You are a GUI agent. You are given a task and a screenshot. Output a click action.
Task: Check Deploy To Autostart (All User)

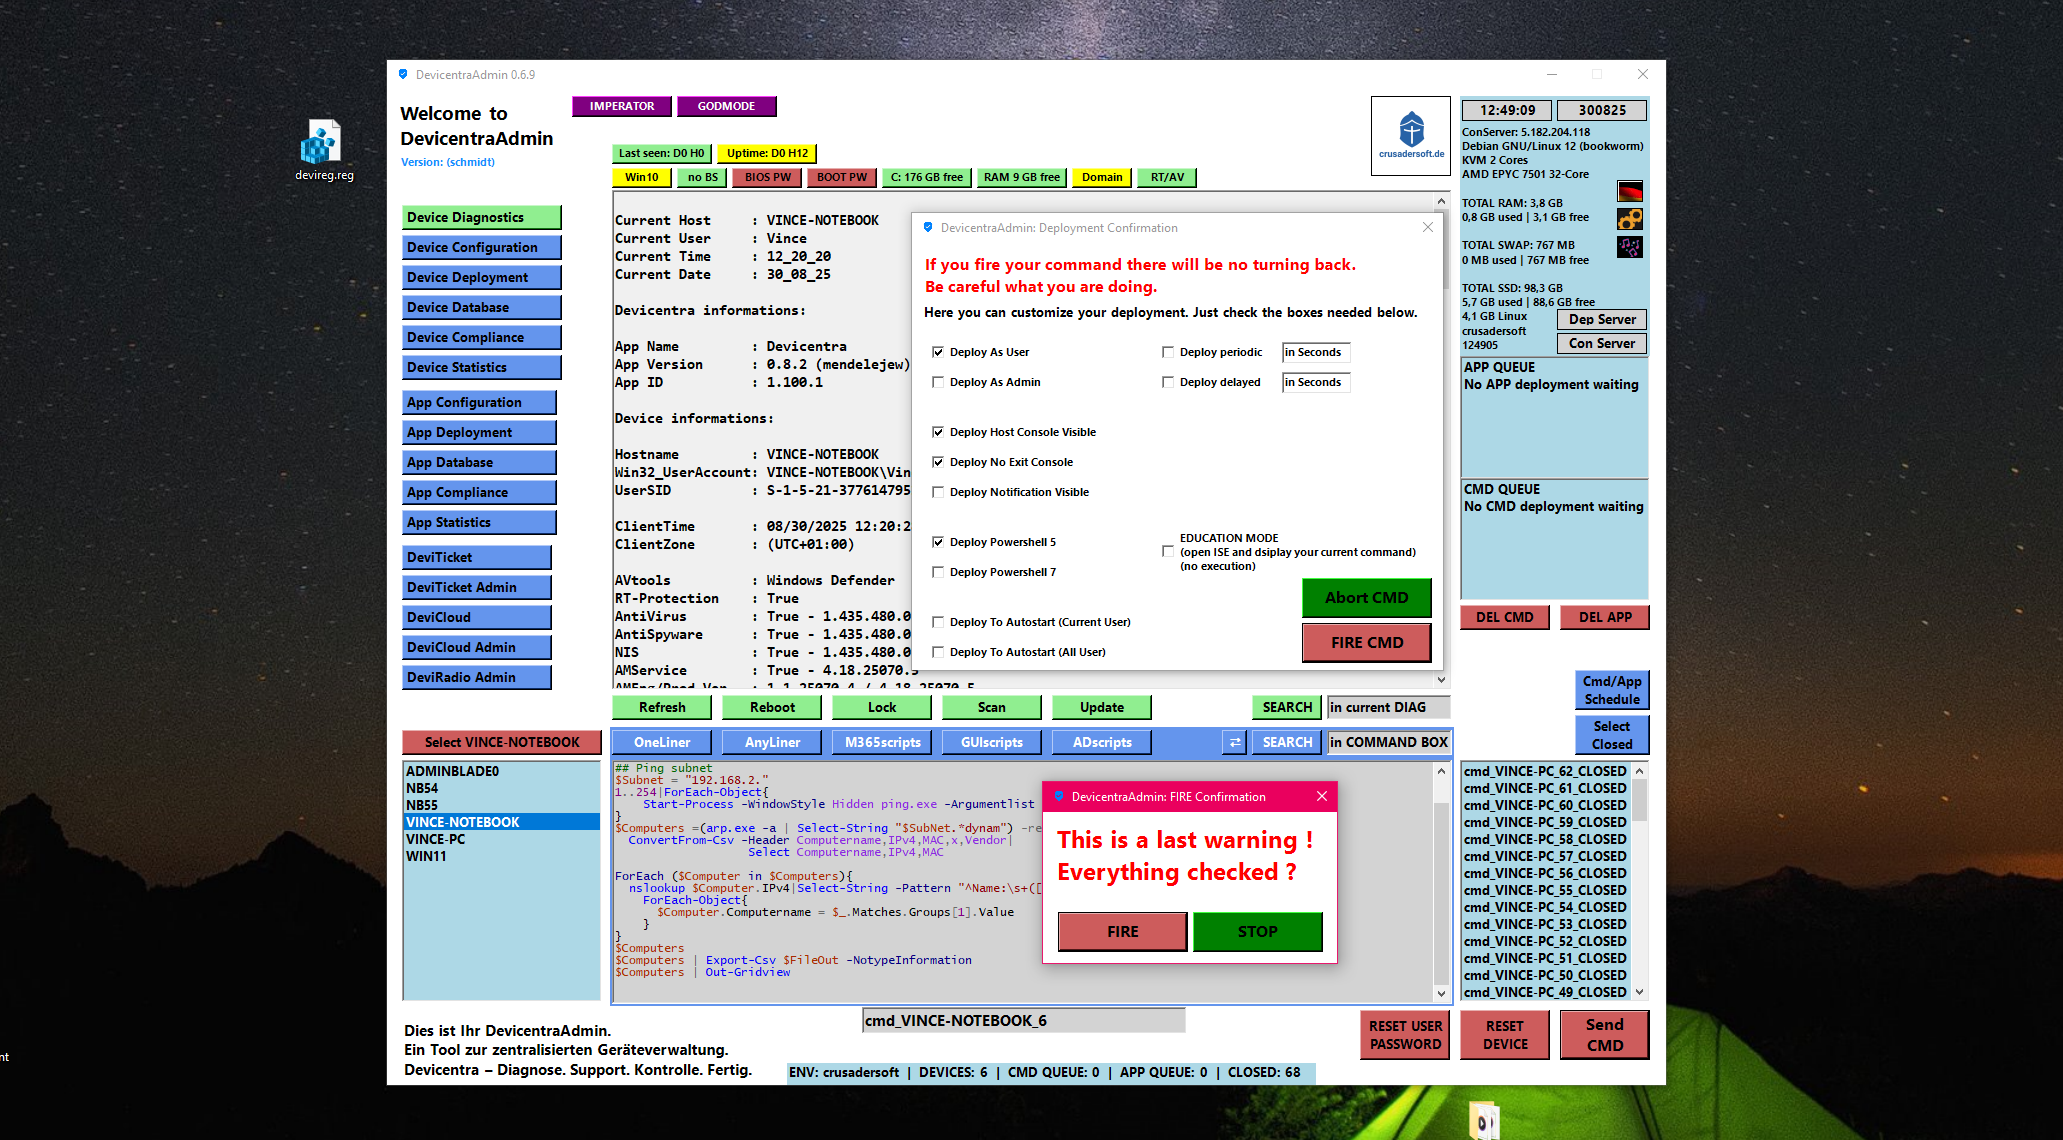[x=938, y=652]
